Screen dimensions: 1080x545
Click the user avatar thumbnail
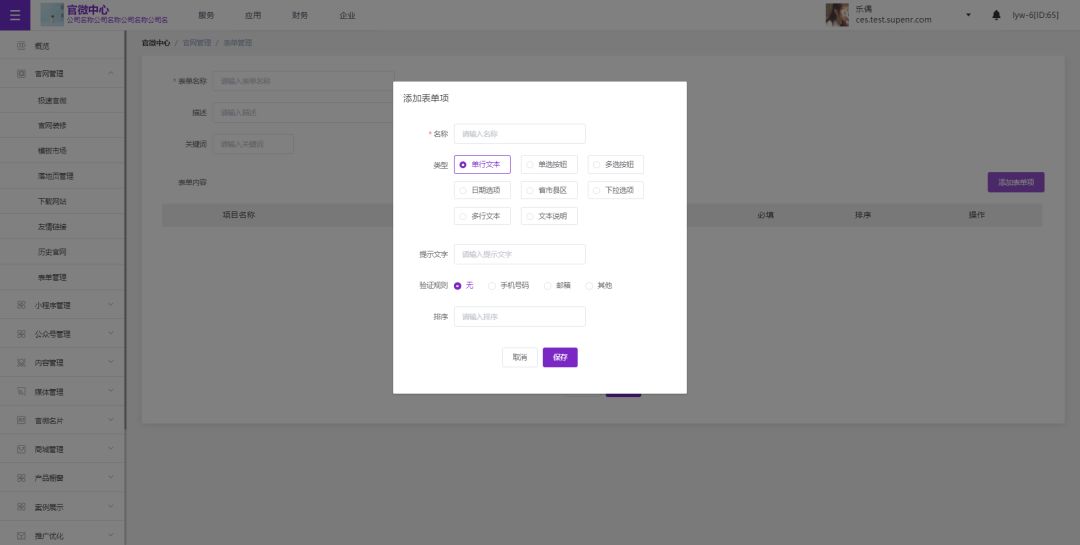(x=836, y=15)
